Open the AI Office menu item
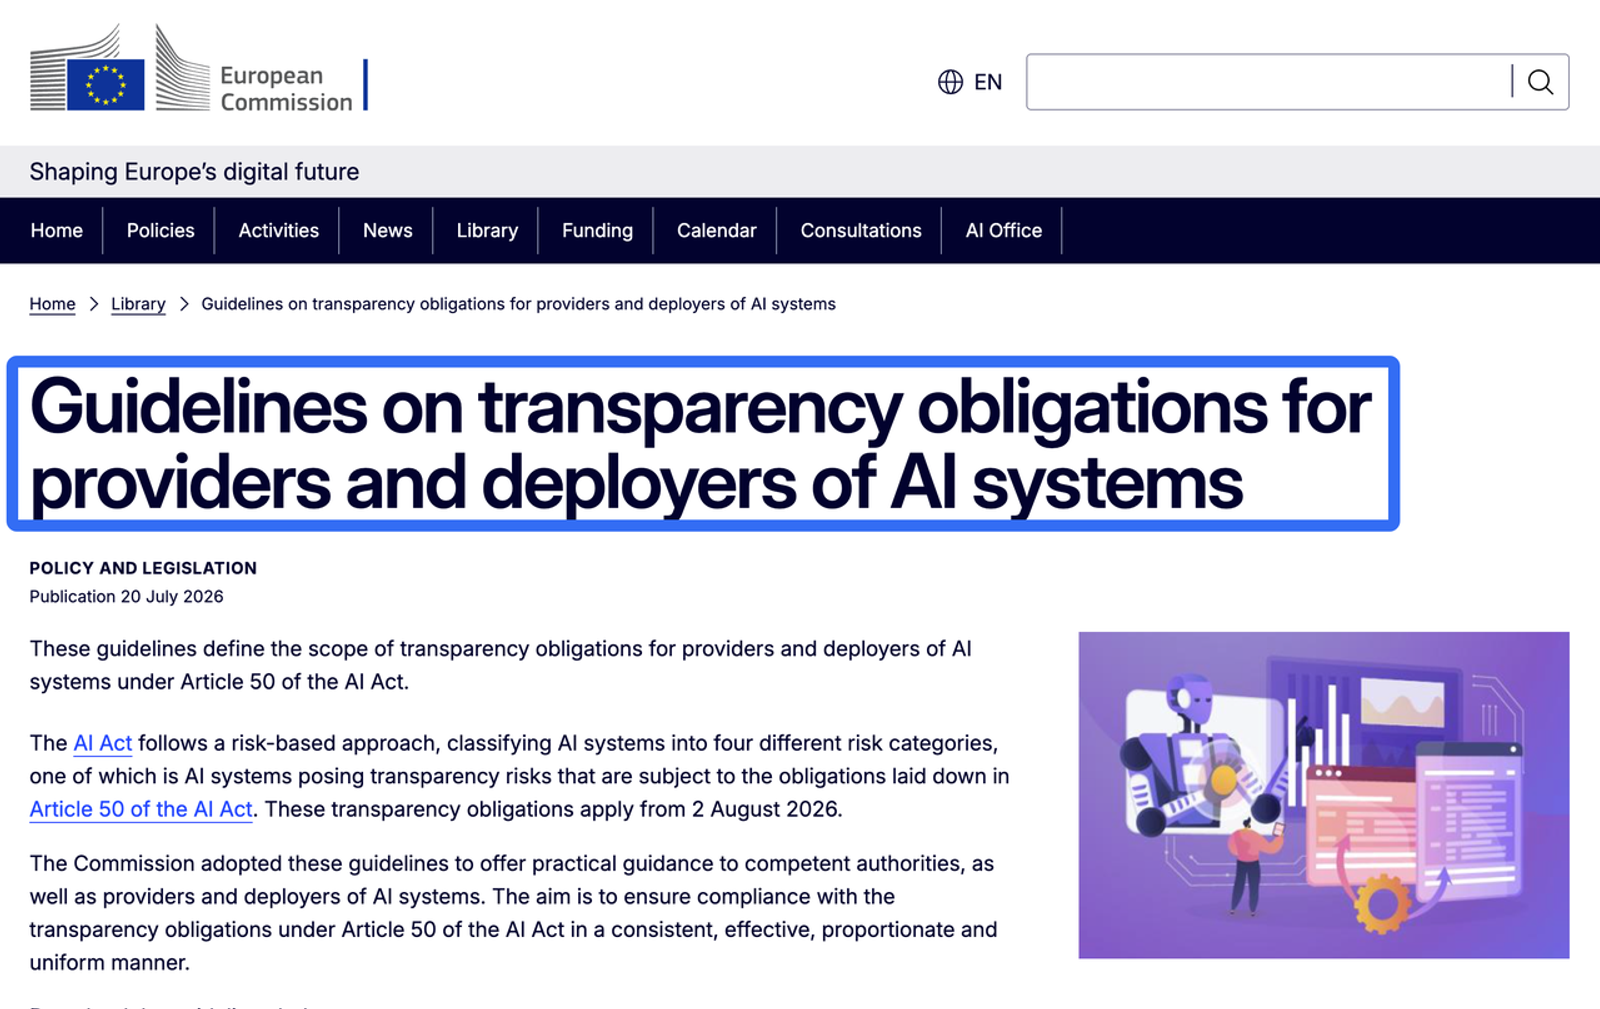 [1003, 230]
